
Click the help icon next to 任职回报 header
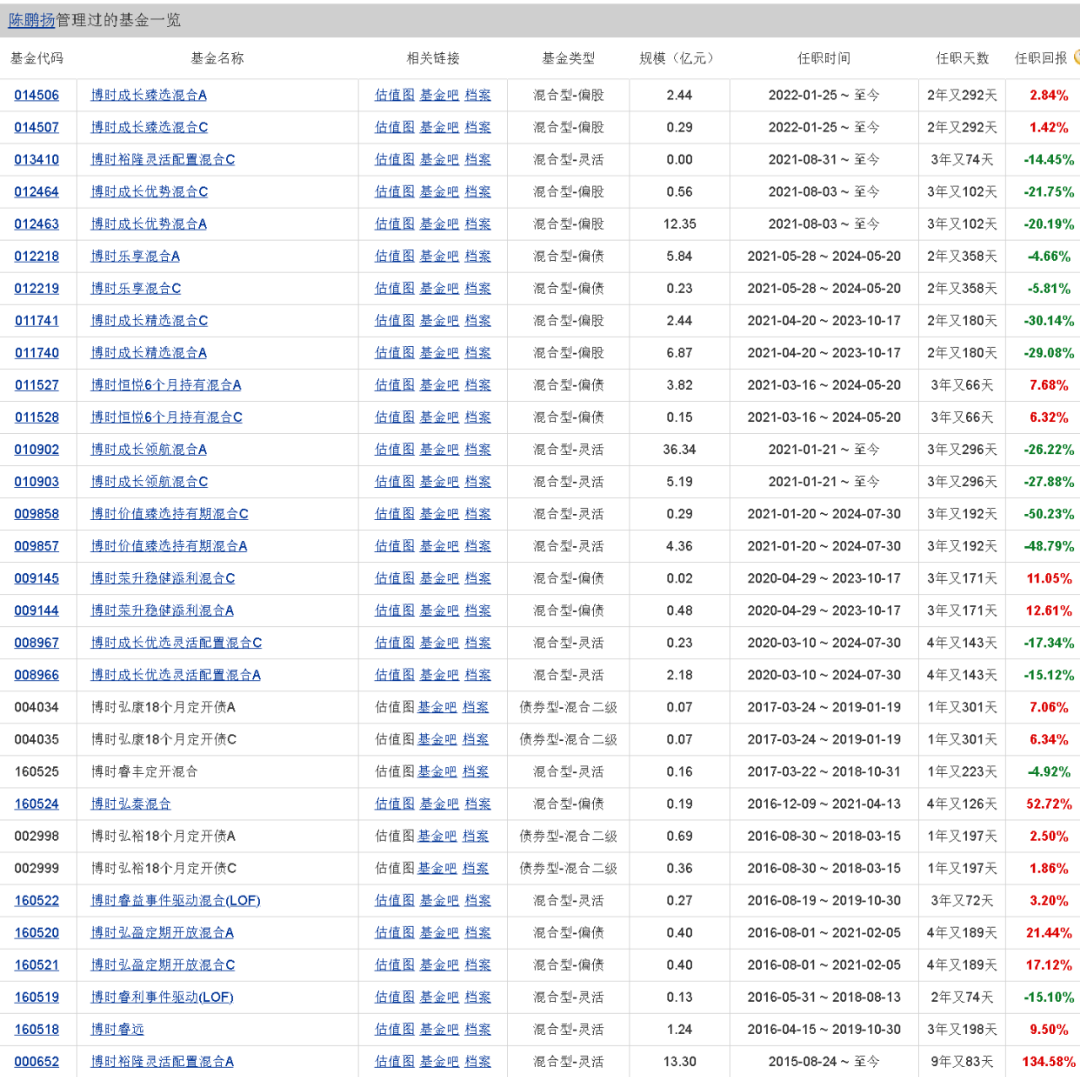click(x=1076, y=57)
